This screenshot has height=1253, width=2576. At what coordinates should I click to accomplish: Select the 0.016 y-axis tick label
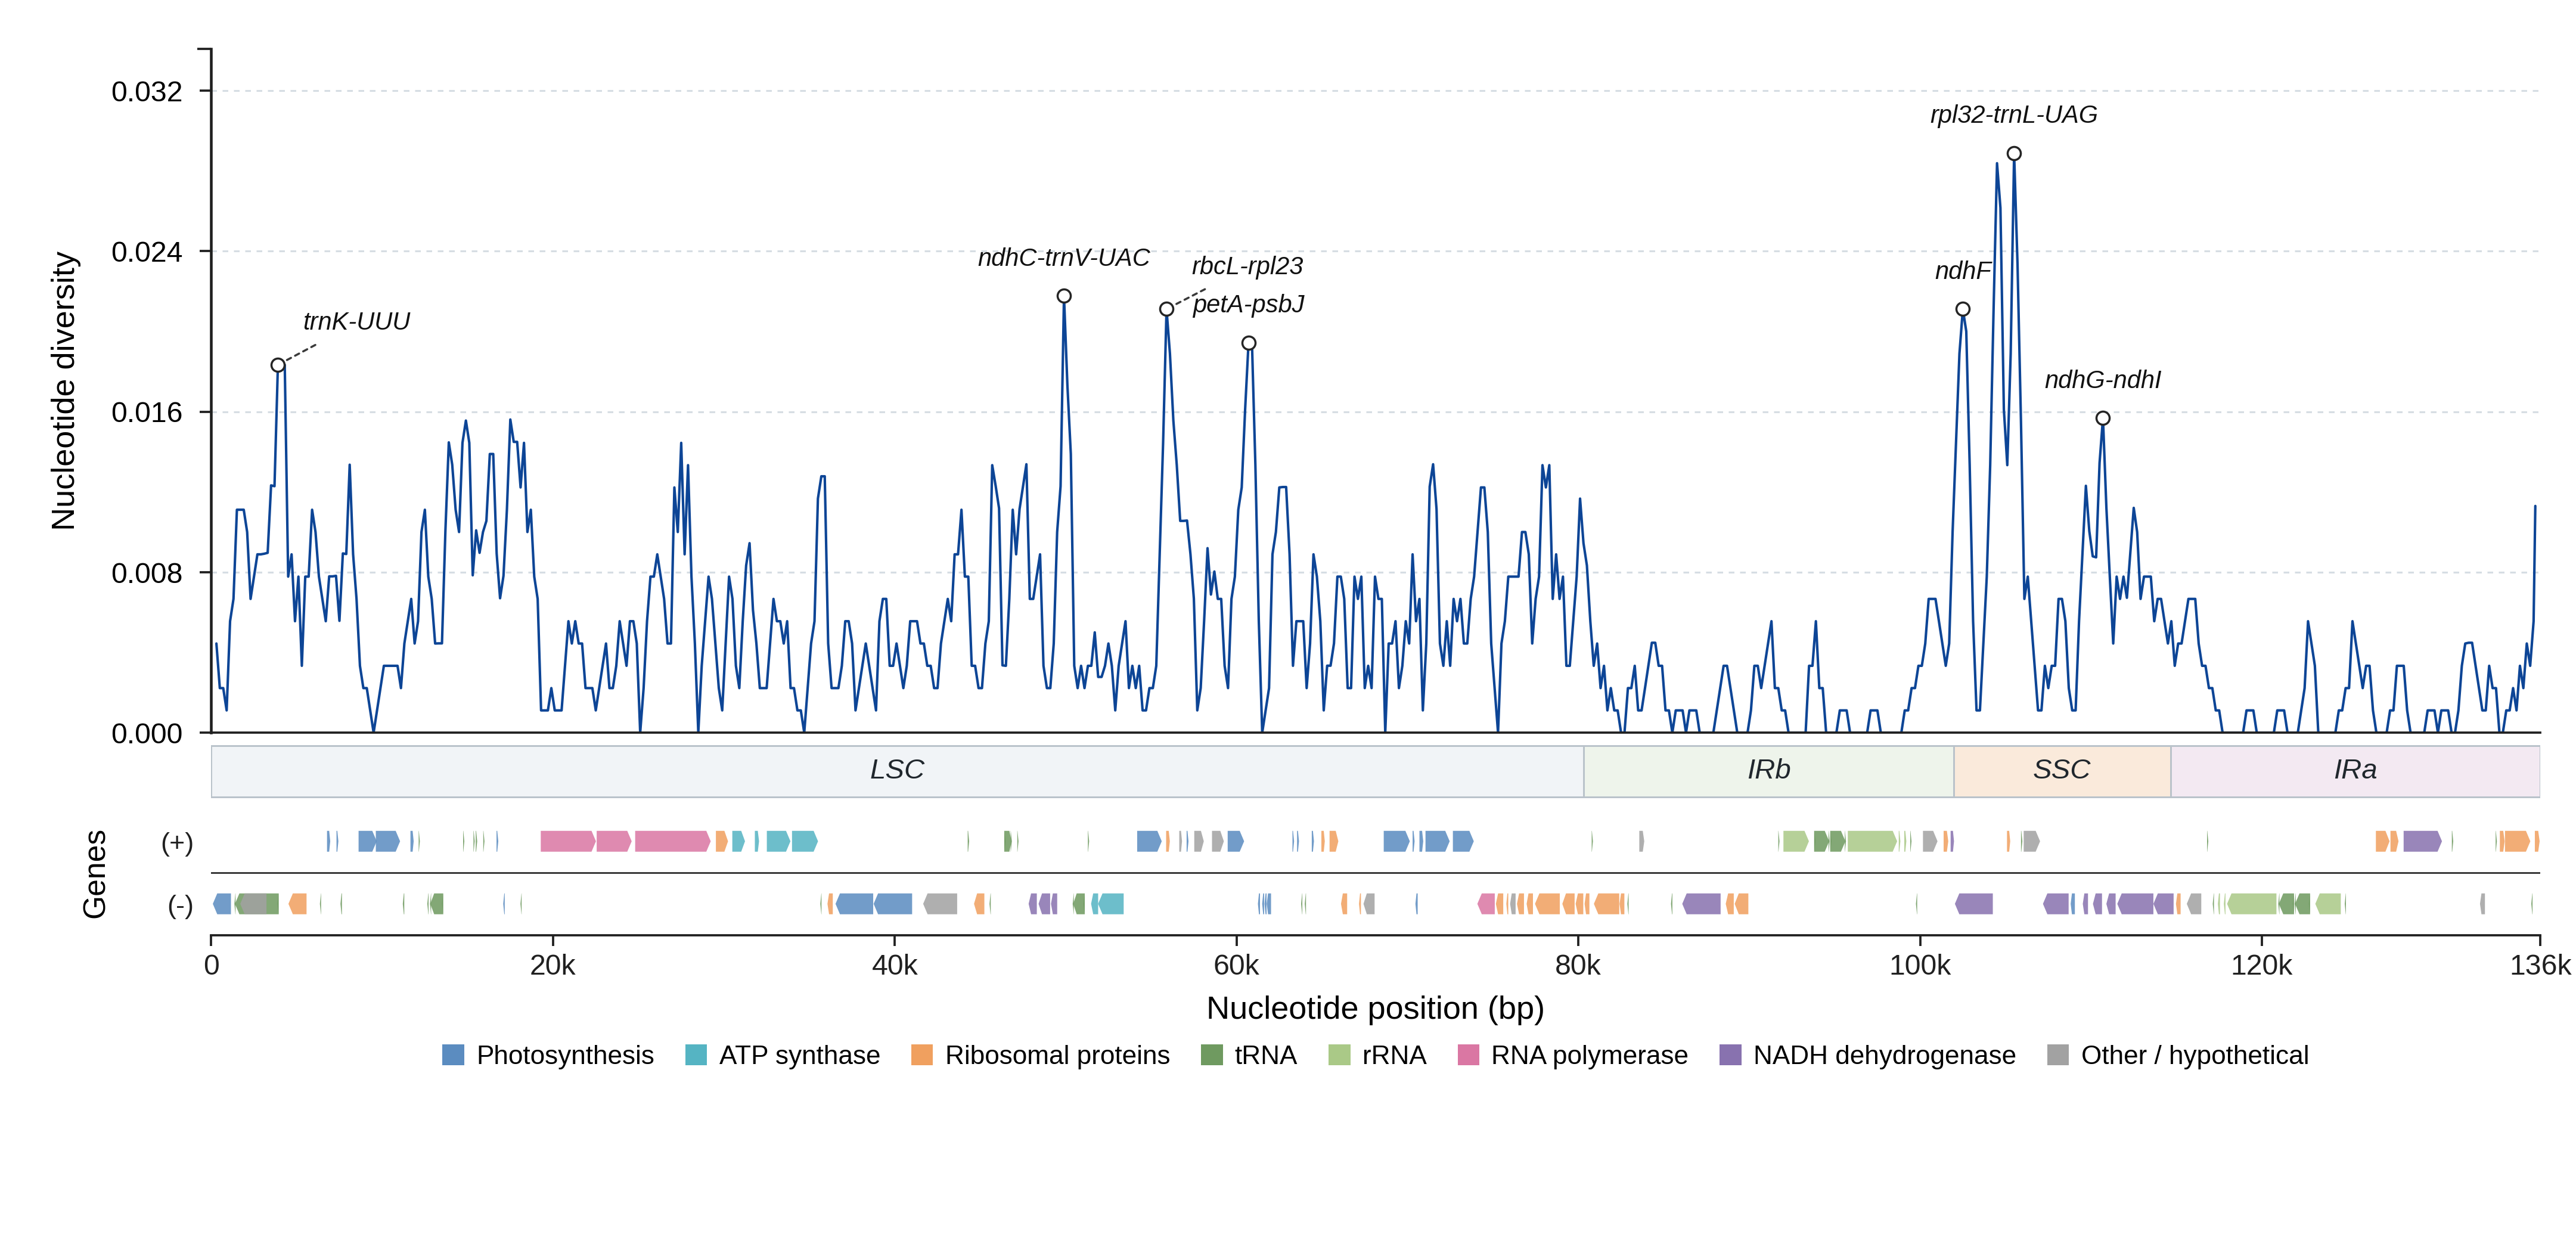147,413
